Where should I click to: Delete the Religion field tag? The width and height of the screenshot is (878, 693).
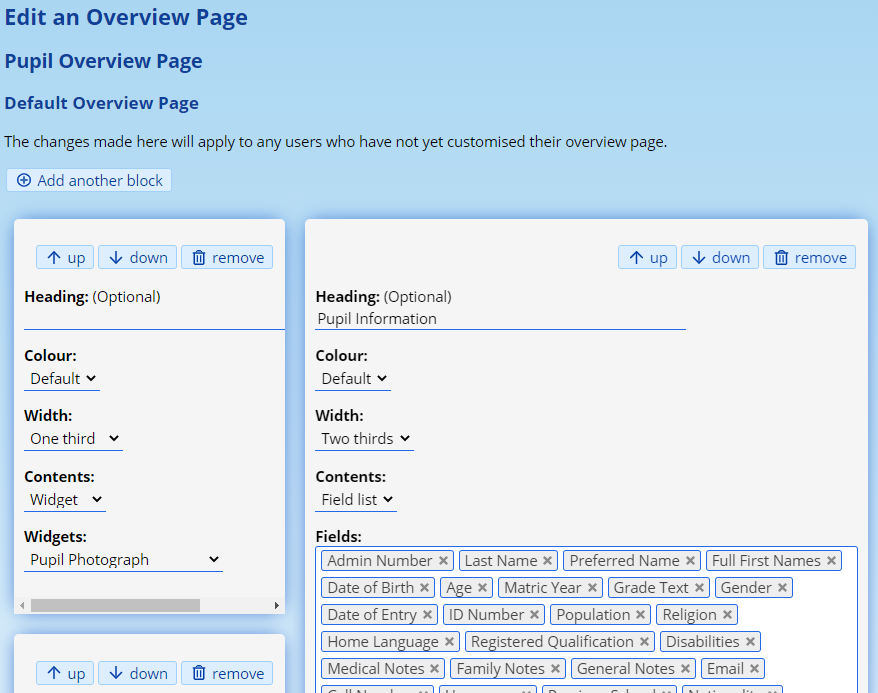(727, 615)
